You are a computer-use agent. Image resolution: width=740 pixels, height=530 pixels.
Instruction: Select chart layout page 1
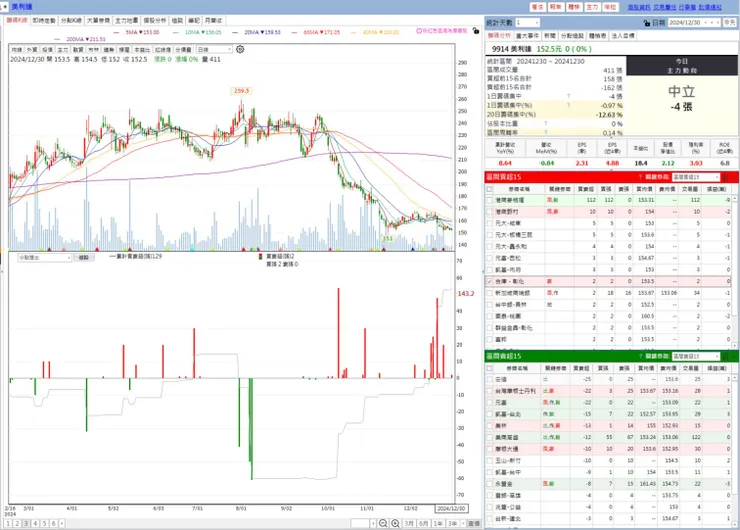(8, 523)
